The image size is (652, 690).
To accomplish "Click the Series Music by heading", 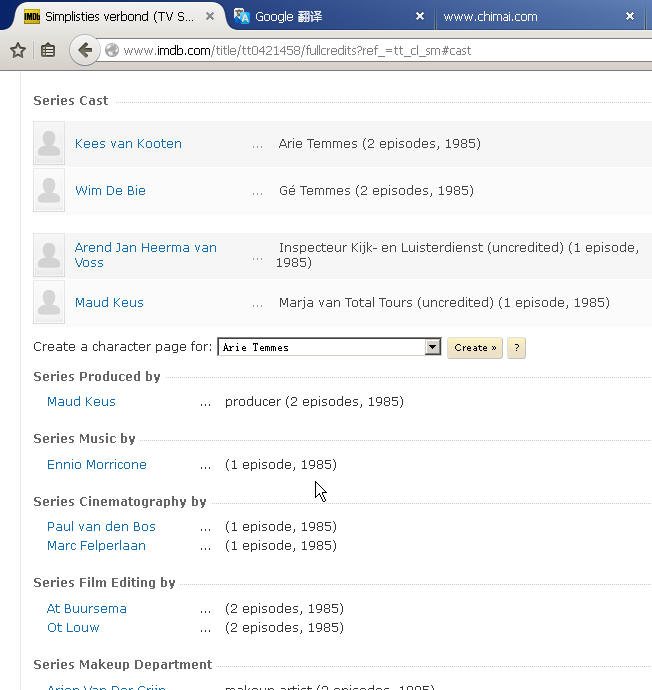I will pos(84,439).
